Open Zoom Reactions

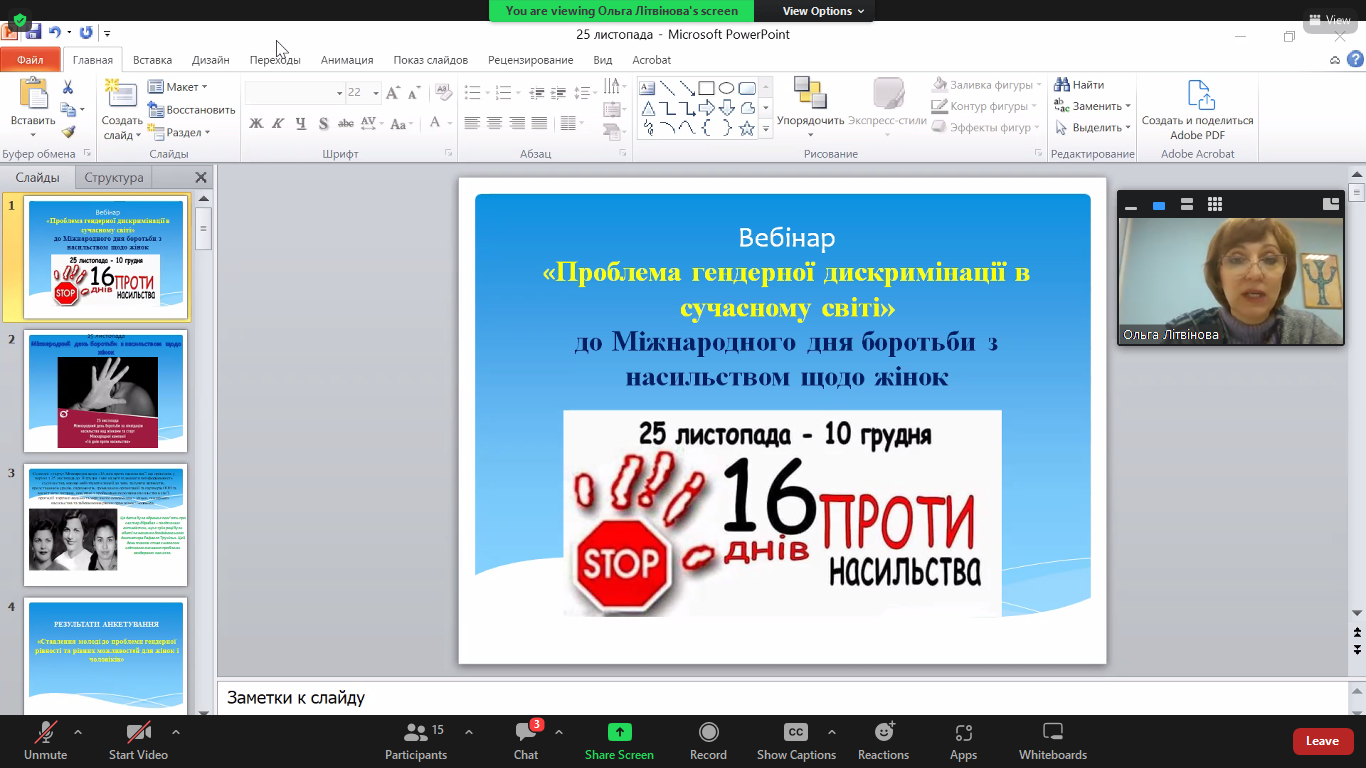[883, 742]
